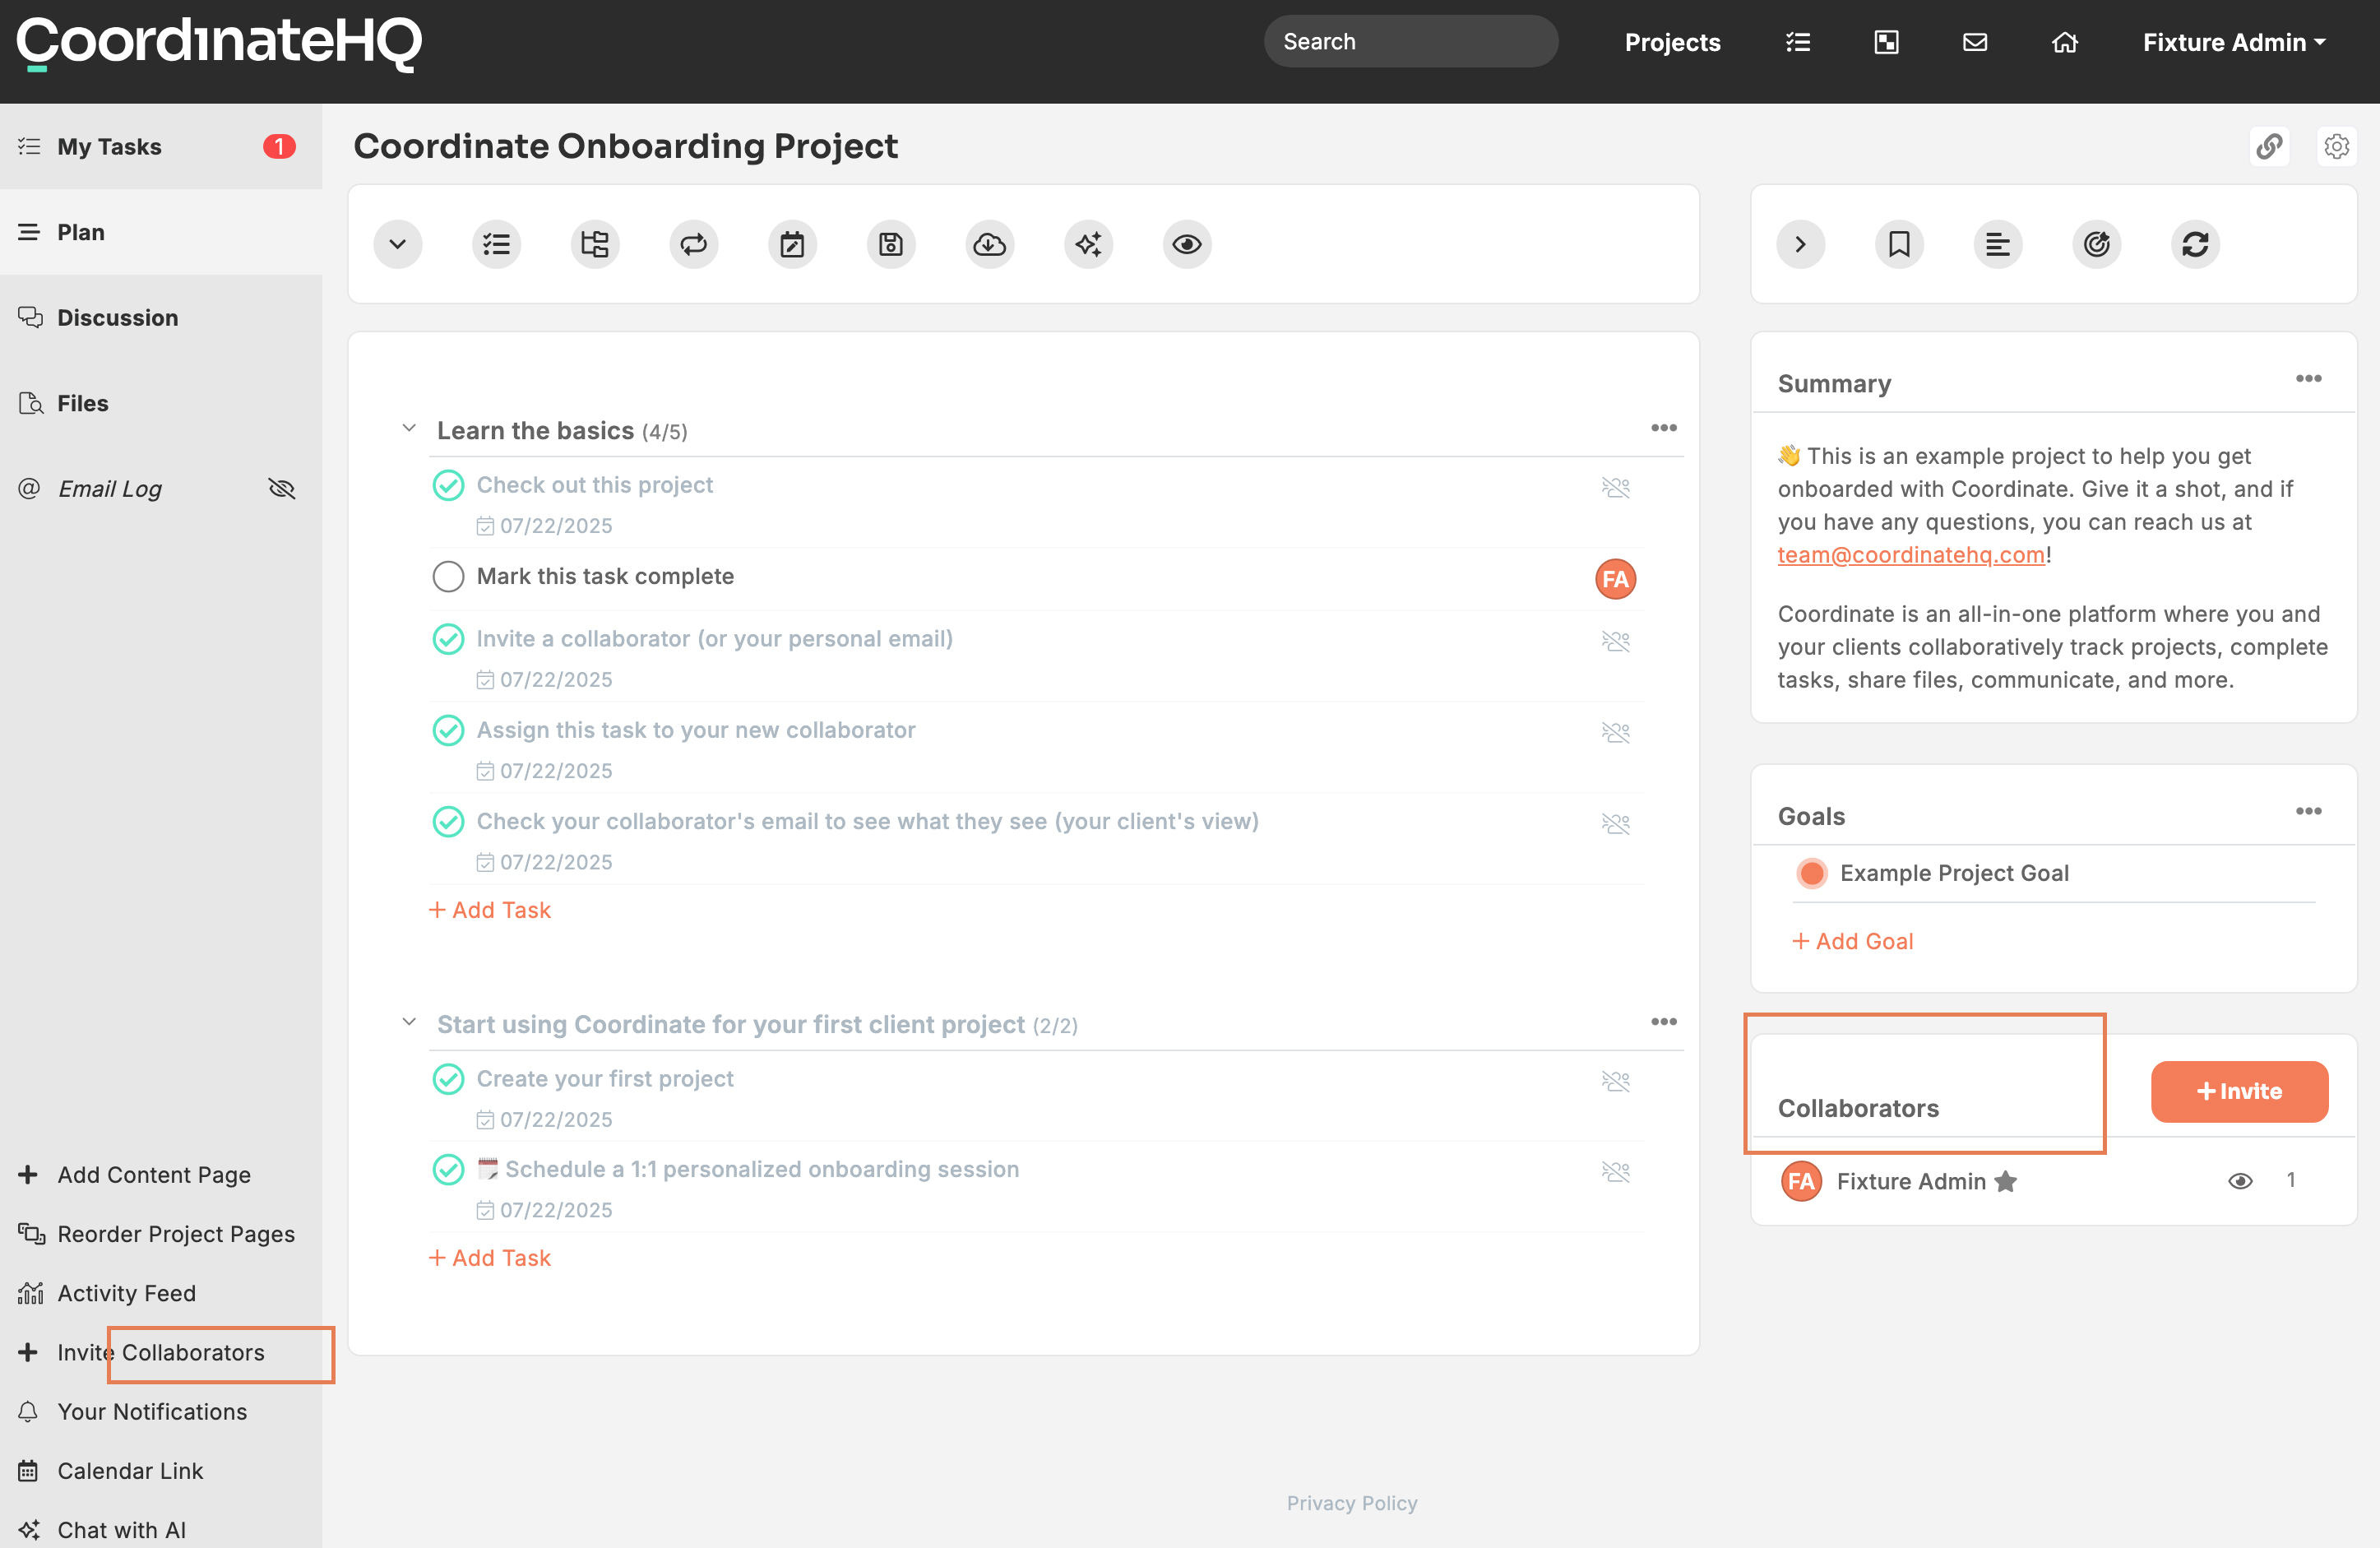The image size is (2380, 1548).
Task: Open Start using Coordinate section options menu
Action: point(1664,1022)
